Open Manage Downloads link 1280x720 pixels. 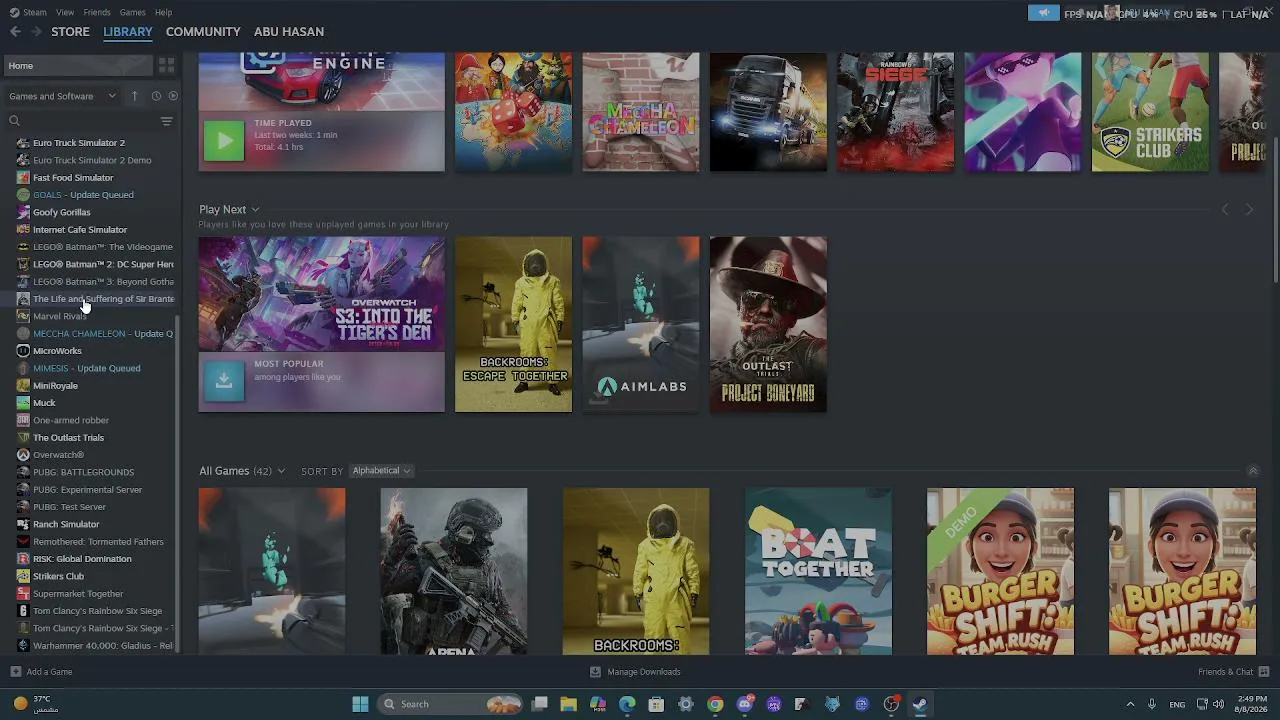pos(644,672)
